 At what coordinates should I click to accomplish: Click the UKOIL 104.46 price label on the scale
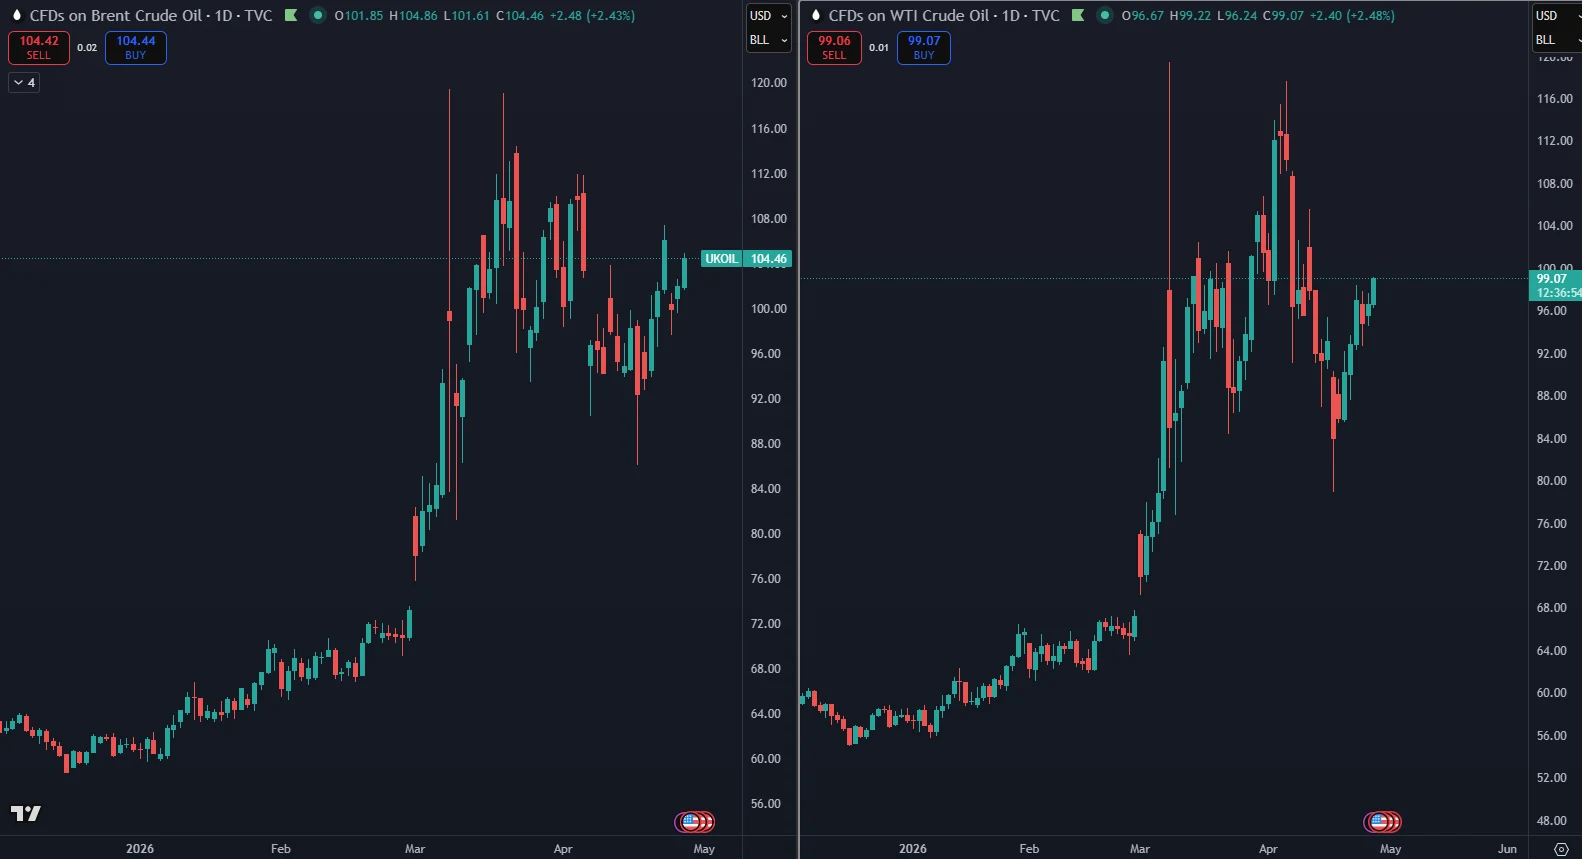pyautogui.click(x=746, y=259)
